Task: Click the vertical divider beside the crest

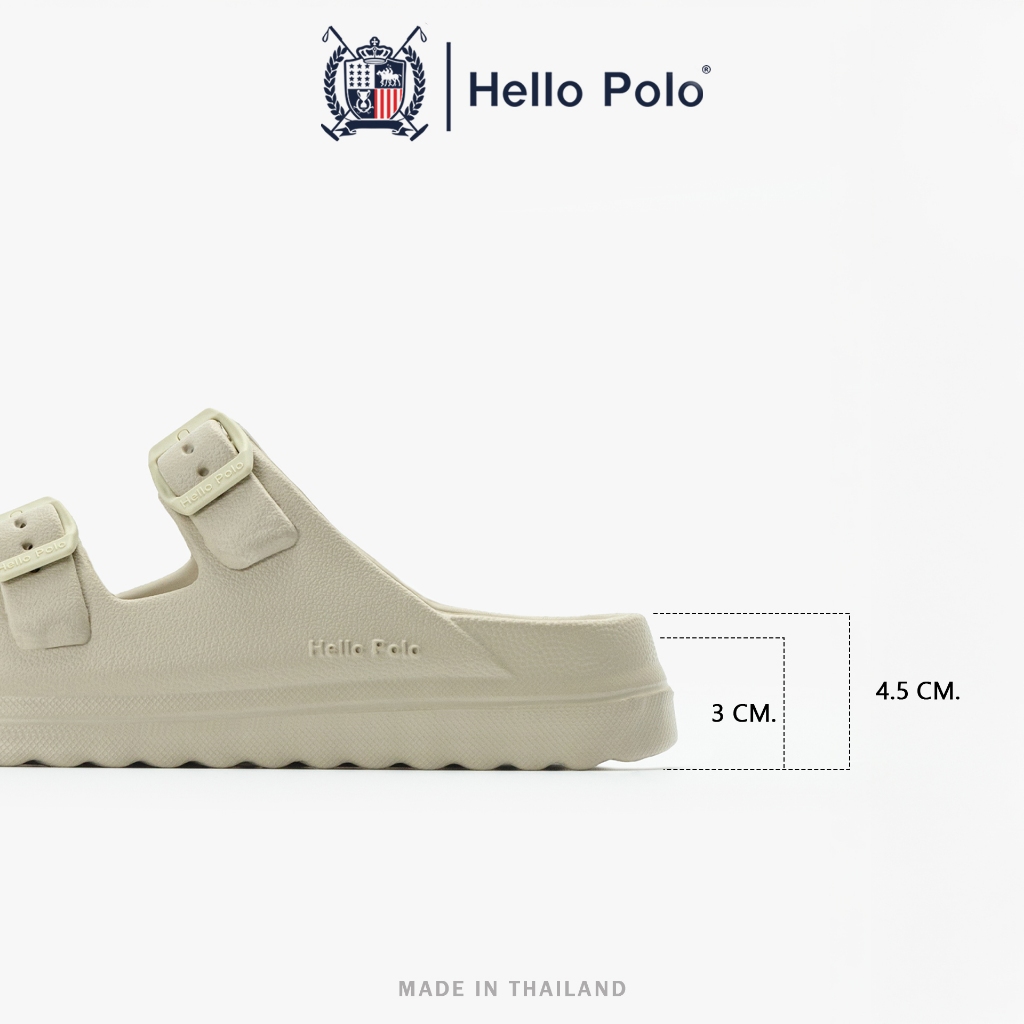Action: tap(449, 86)
